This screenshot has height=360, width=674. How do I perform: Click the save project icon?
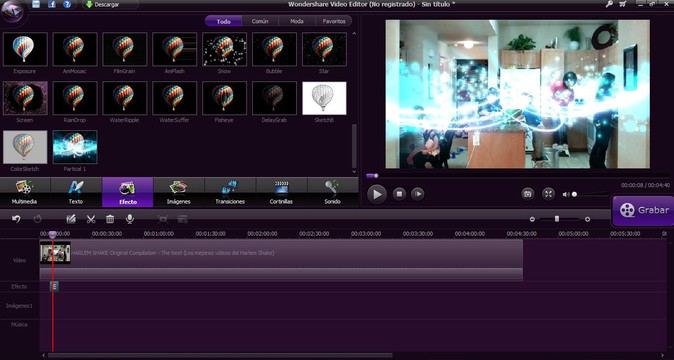(x=36, y=4)
